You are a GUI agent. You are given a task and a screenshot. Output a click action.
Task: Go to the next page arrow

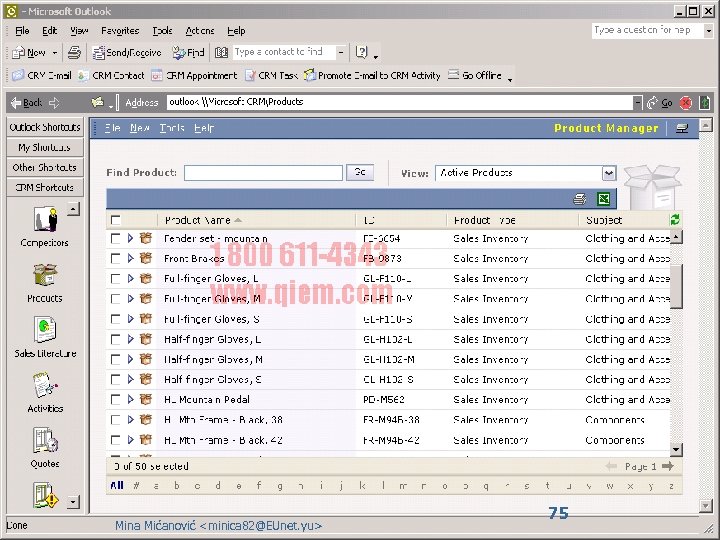coord(668,467)
